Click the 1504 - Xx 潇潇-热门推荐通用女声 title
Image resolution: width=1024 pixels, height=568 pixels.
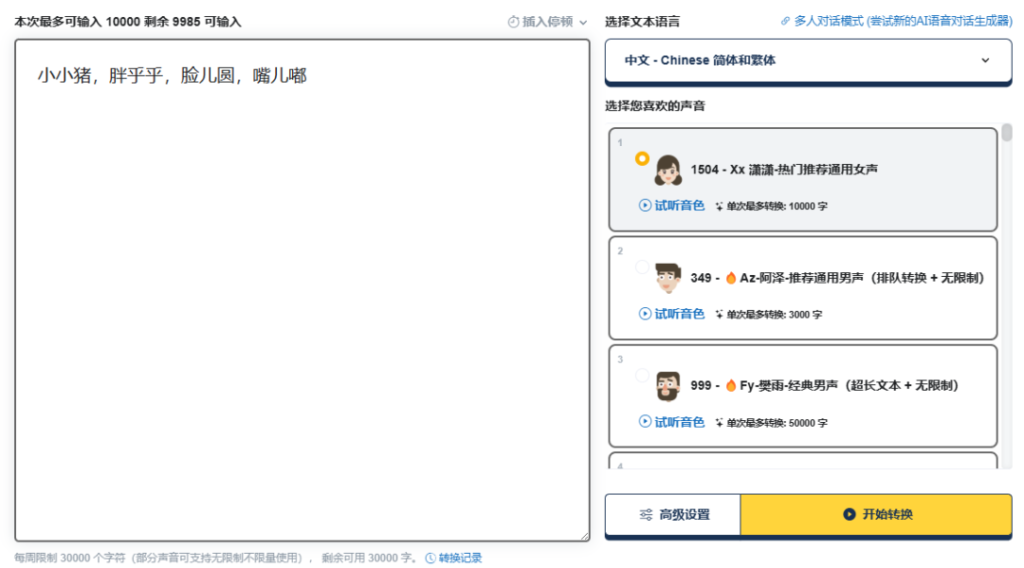pyautogui.click(x=784, y=170)
